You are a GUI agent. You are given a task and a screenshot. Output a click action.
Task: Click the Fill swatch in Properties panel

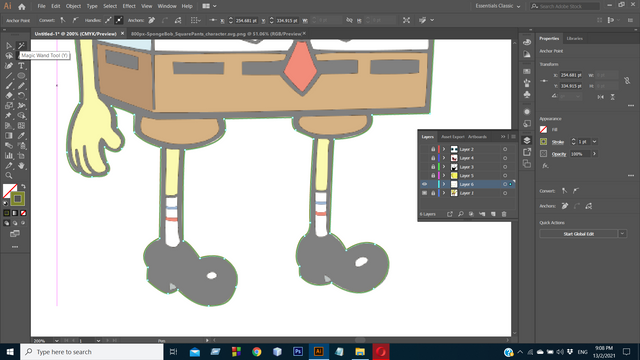coord(543,129)
